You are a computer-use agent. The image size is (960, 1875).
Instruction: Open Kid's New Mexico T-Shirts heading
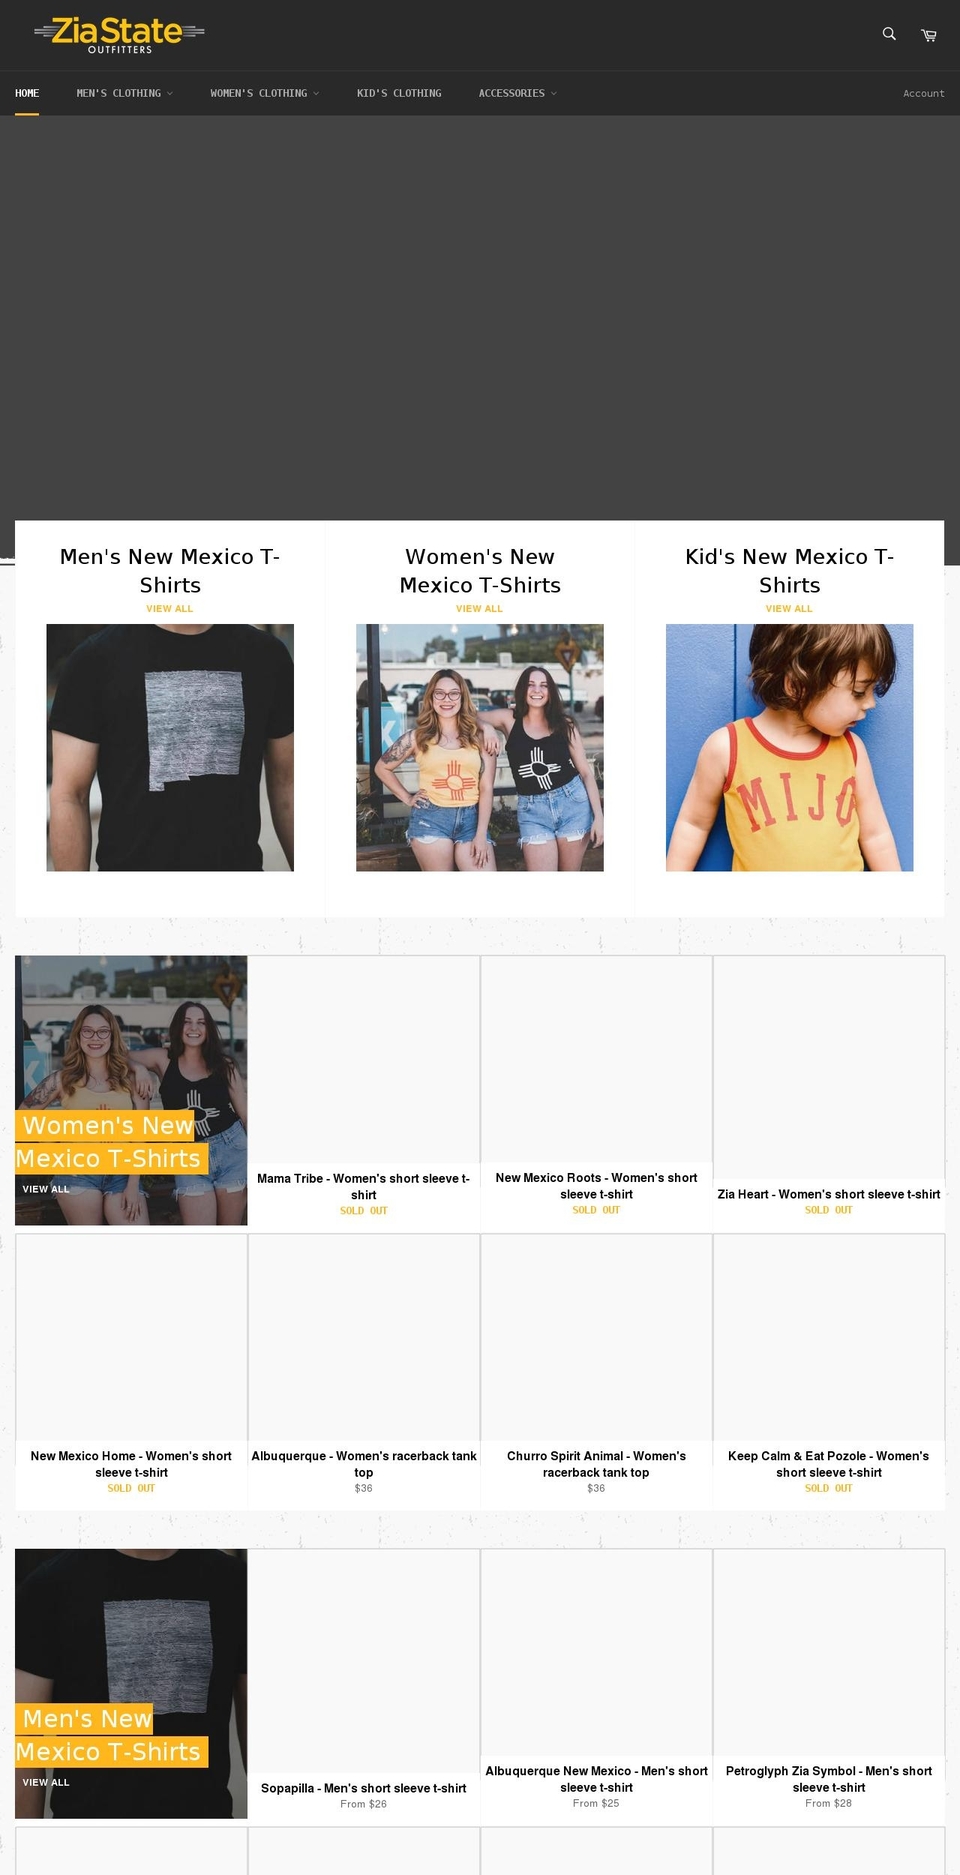point(790,571)
